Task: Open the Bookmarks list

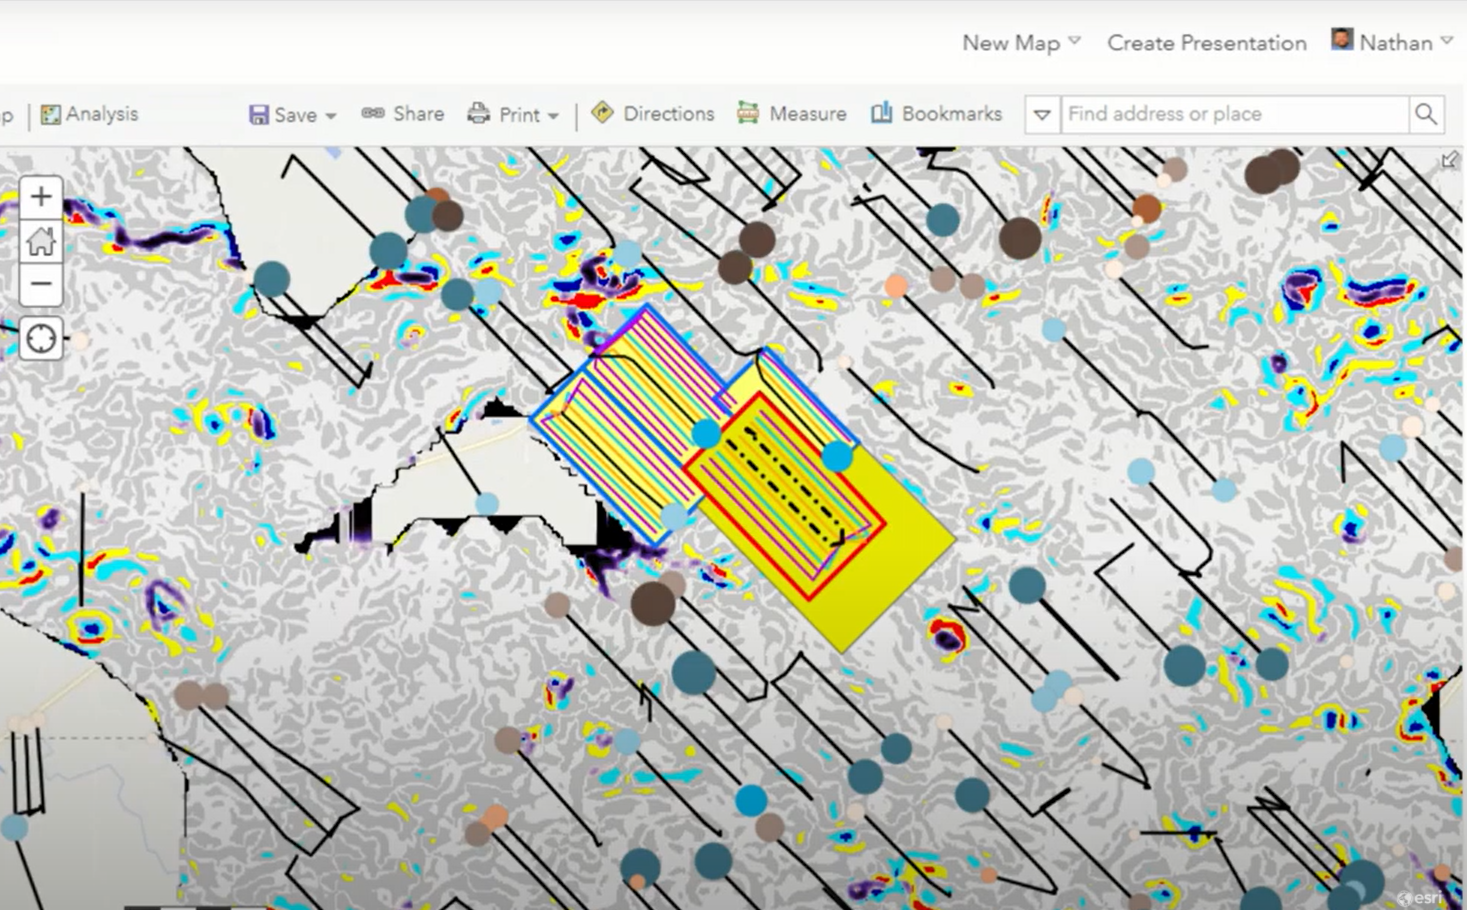Action: pos(936,114)
